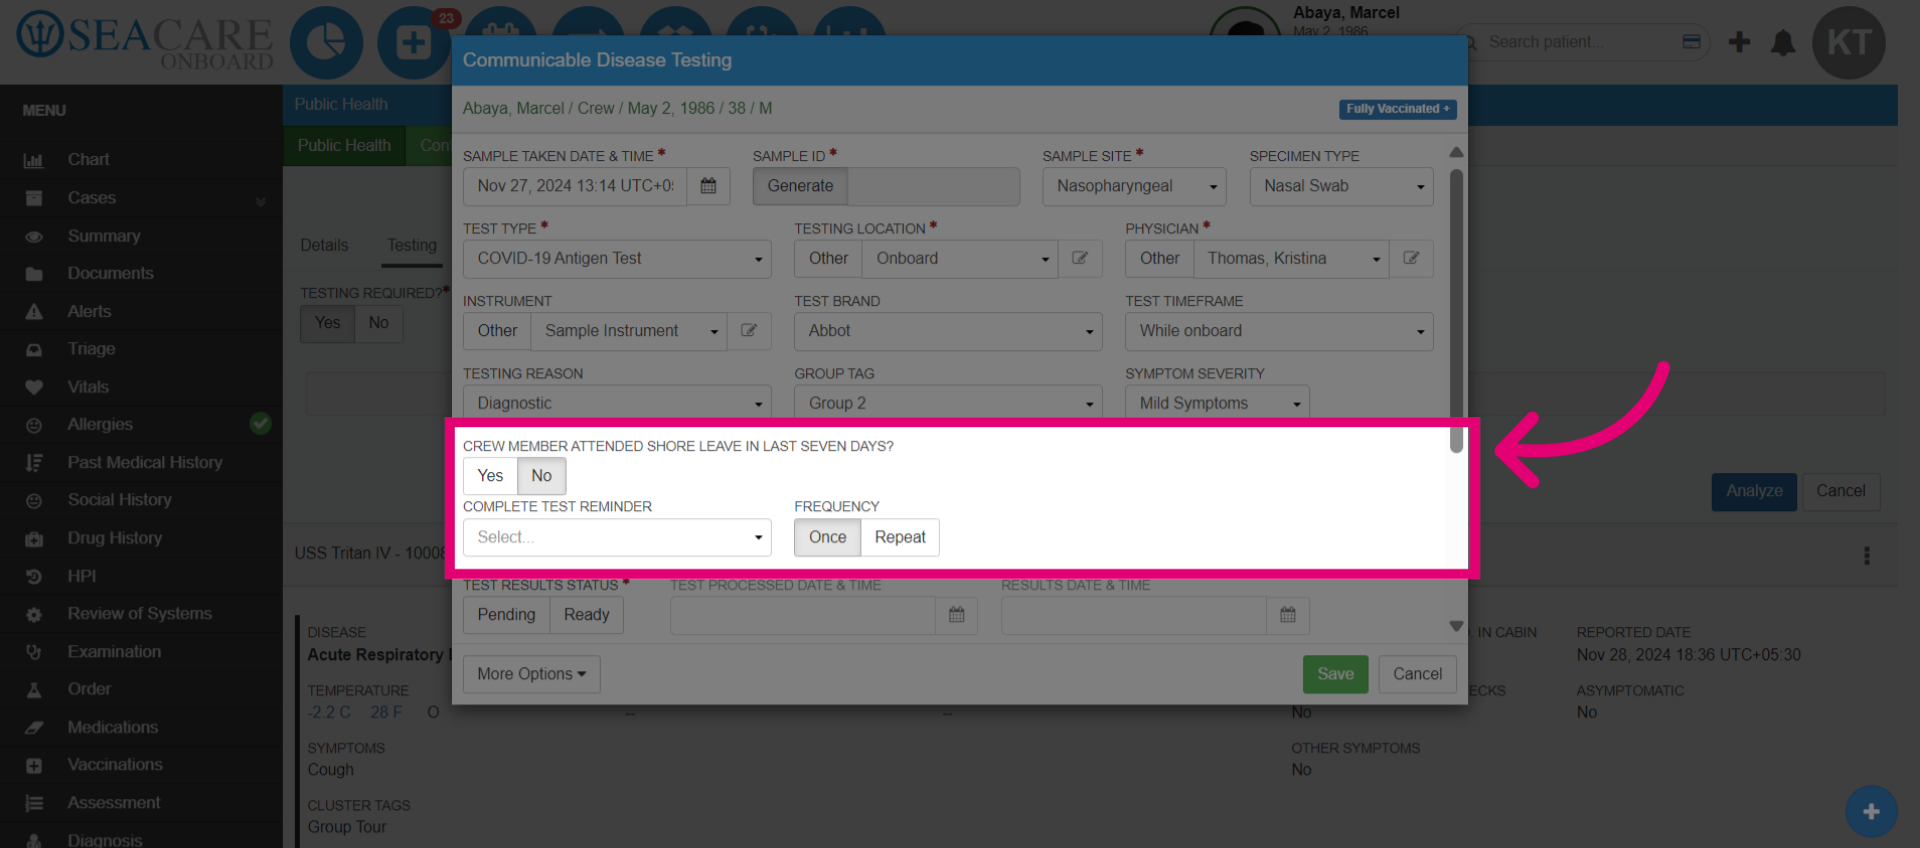Select No for Testing Required

coord(378,323)
